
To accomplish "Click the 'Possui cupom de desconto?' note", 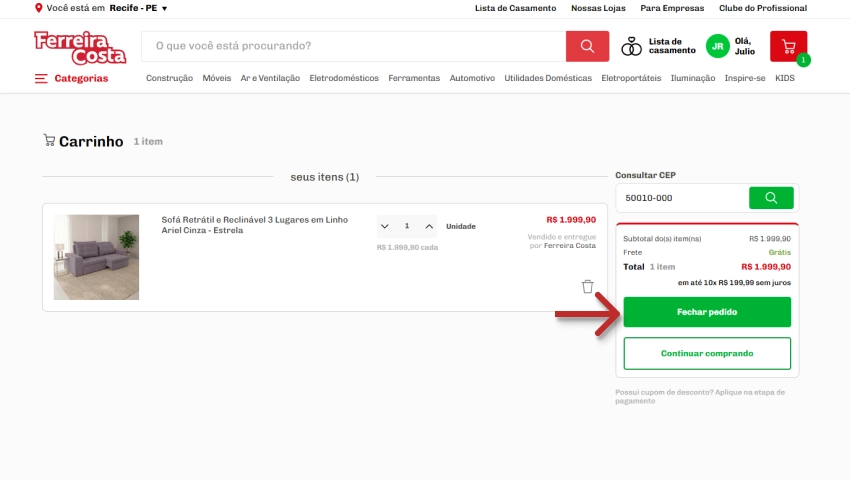I will coord(700,396).
